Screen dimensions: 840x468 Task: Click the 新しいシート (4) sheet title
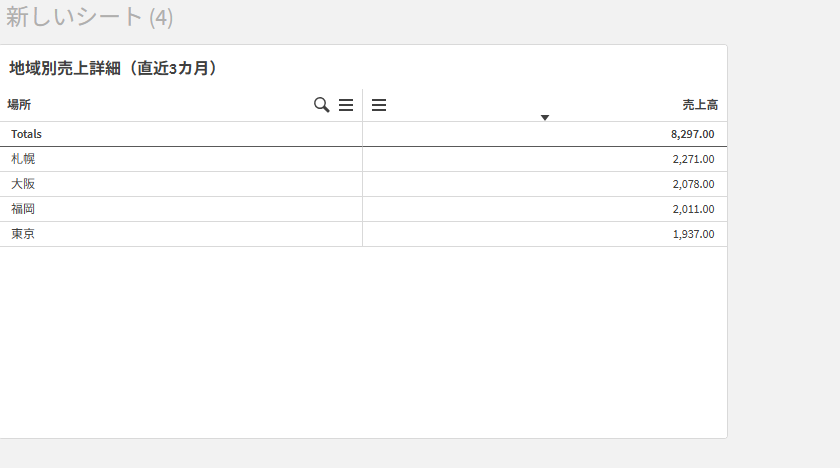pos(89,17)
